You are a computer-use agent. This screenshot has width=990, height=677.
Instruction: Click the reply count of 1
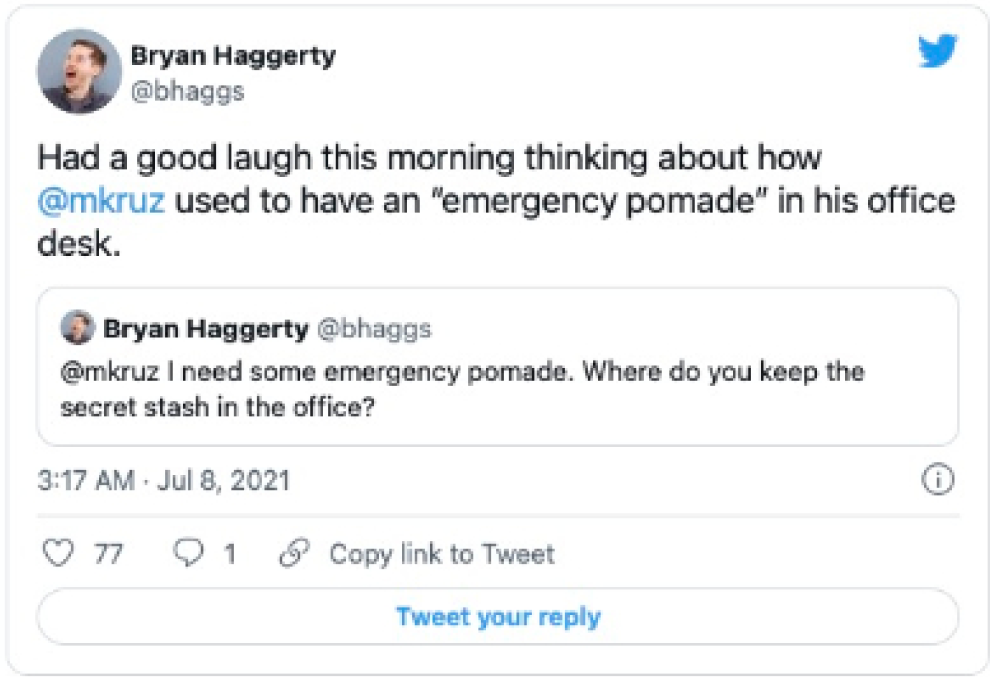coord(230,553)
